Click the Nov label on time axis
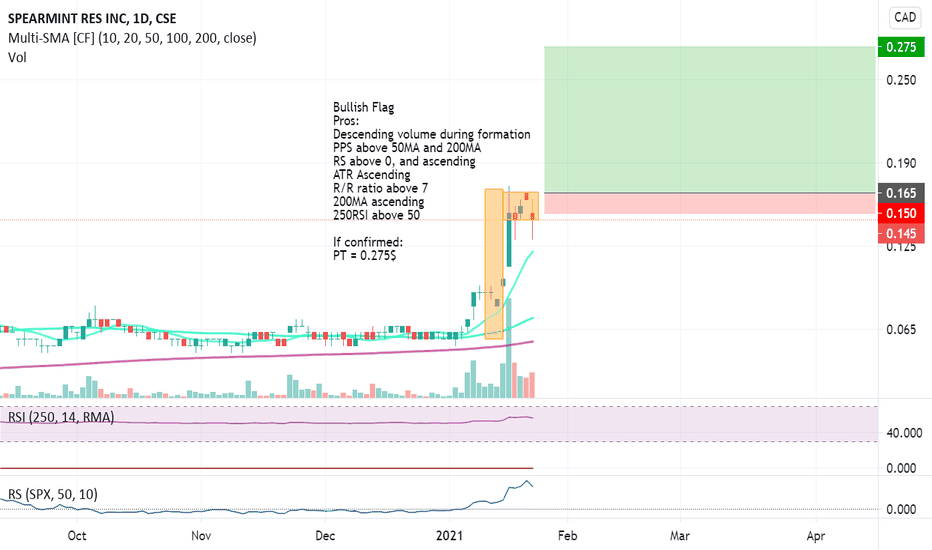Screen dimensions: 932x550 pyautogui.click(x=201, y=535)
